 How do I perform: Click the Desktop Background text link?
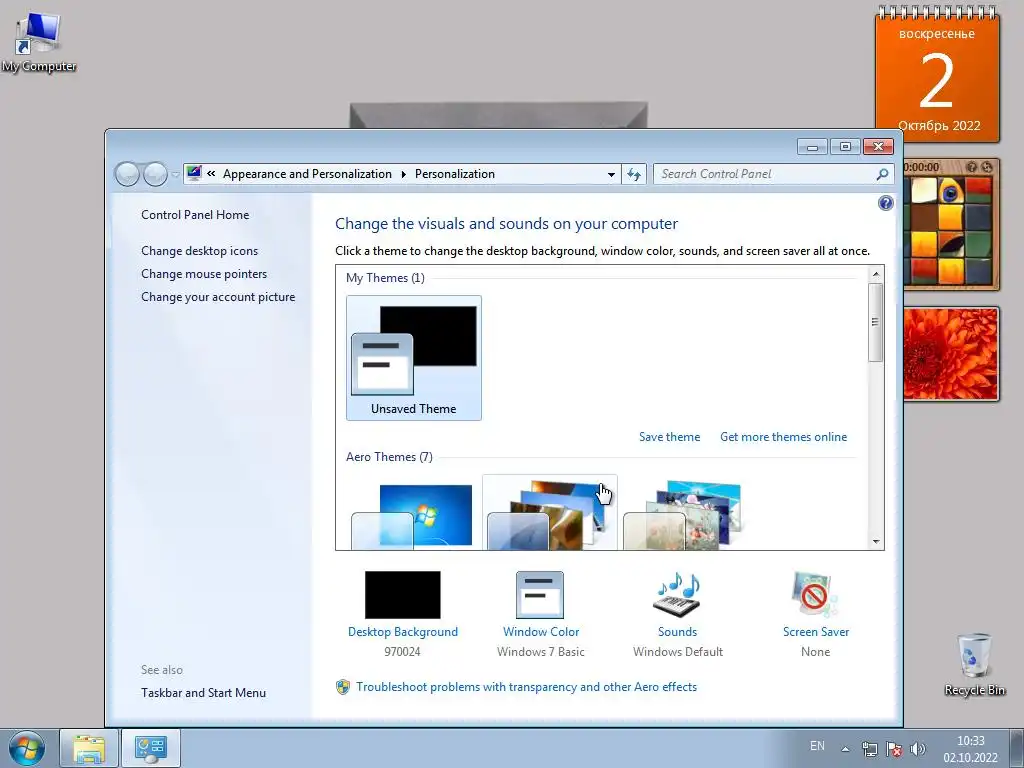click(x=402, y=632)
